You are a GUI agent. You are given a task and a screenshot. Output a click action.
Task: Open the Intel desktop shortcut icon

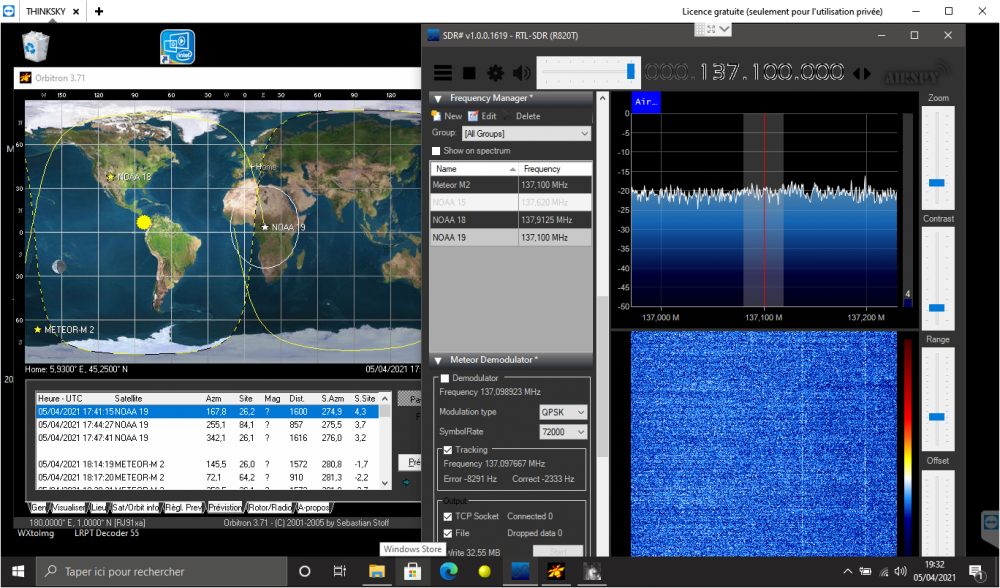tap(177, 47)
